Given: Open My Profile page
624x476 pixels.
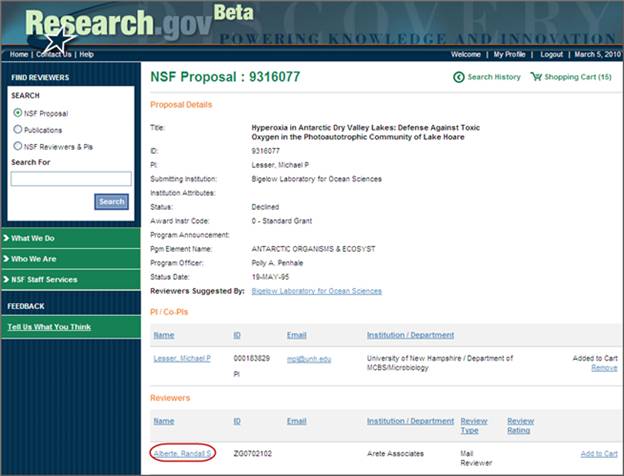Looking at the screenshot, I should [513, 54].
